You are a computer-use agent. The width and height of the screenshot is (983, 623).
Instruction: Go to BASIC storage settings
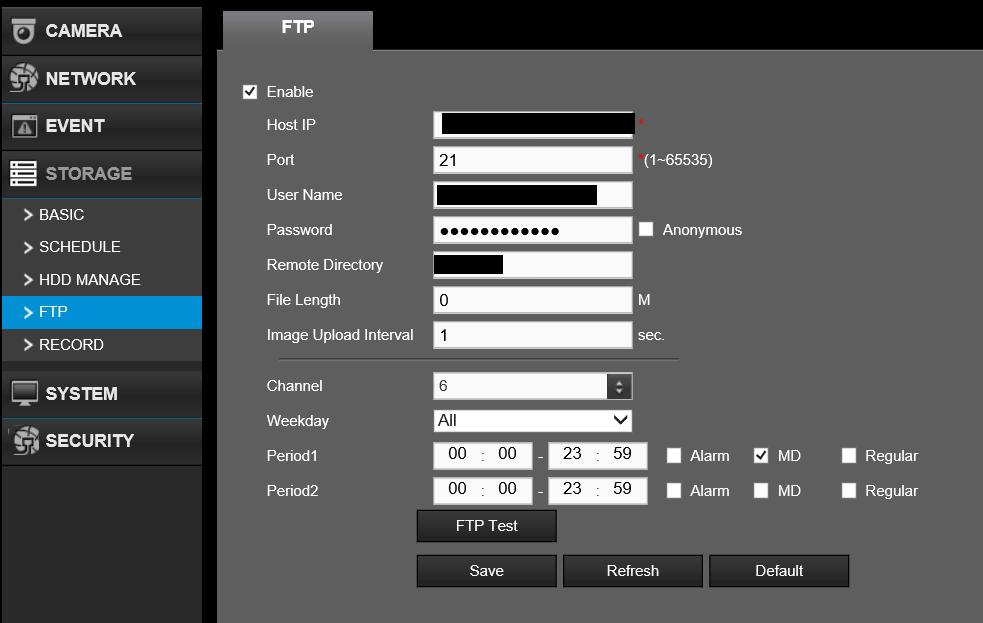[102, 215]
